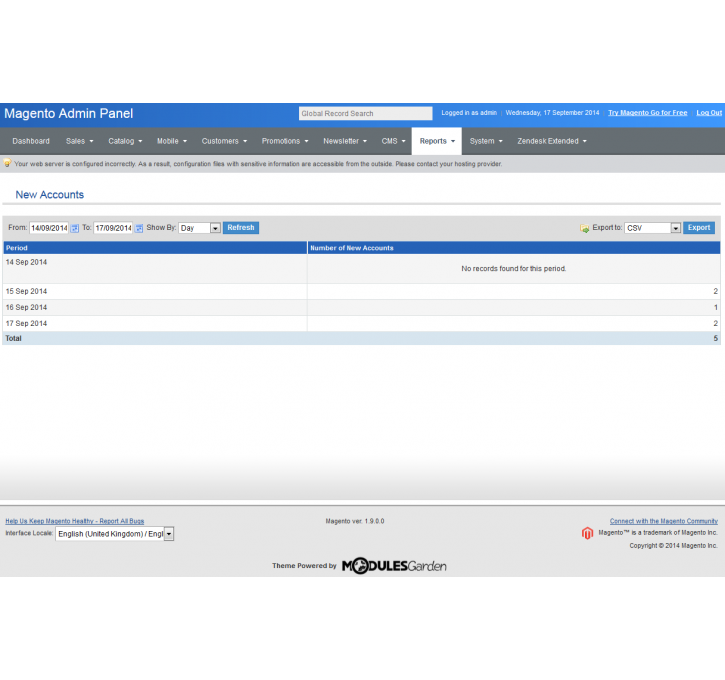
Task: Expand the Catalog menu
Action: pyautogui.click(x=125, y=141)
